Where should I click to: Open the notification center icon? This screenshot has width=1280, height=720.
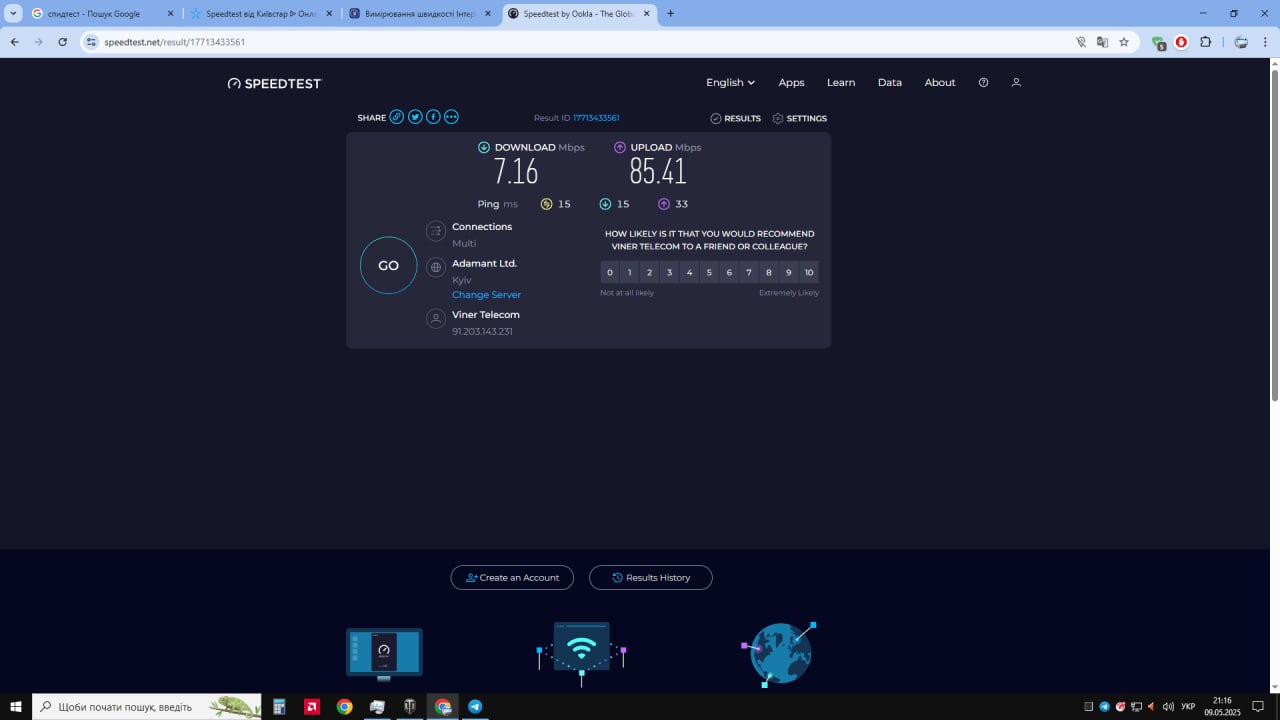(1258, 707)
